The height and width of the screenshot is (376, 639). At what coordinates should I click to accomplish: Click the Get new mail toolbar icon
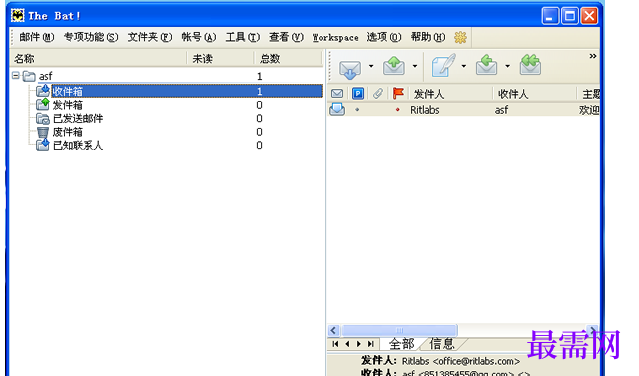(x=350, y=68)
